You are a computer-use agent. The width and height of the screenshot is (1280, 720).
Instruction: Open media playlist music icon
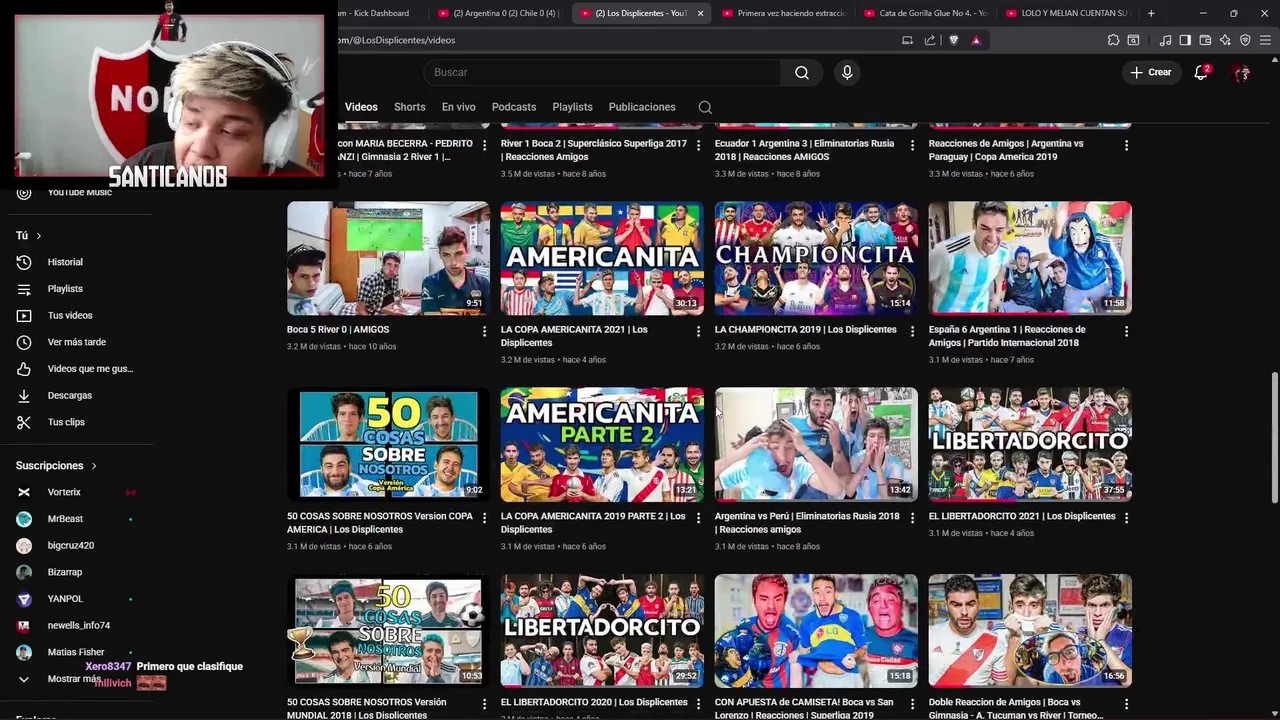(1165, 40)
